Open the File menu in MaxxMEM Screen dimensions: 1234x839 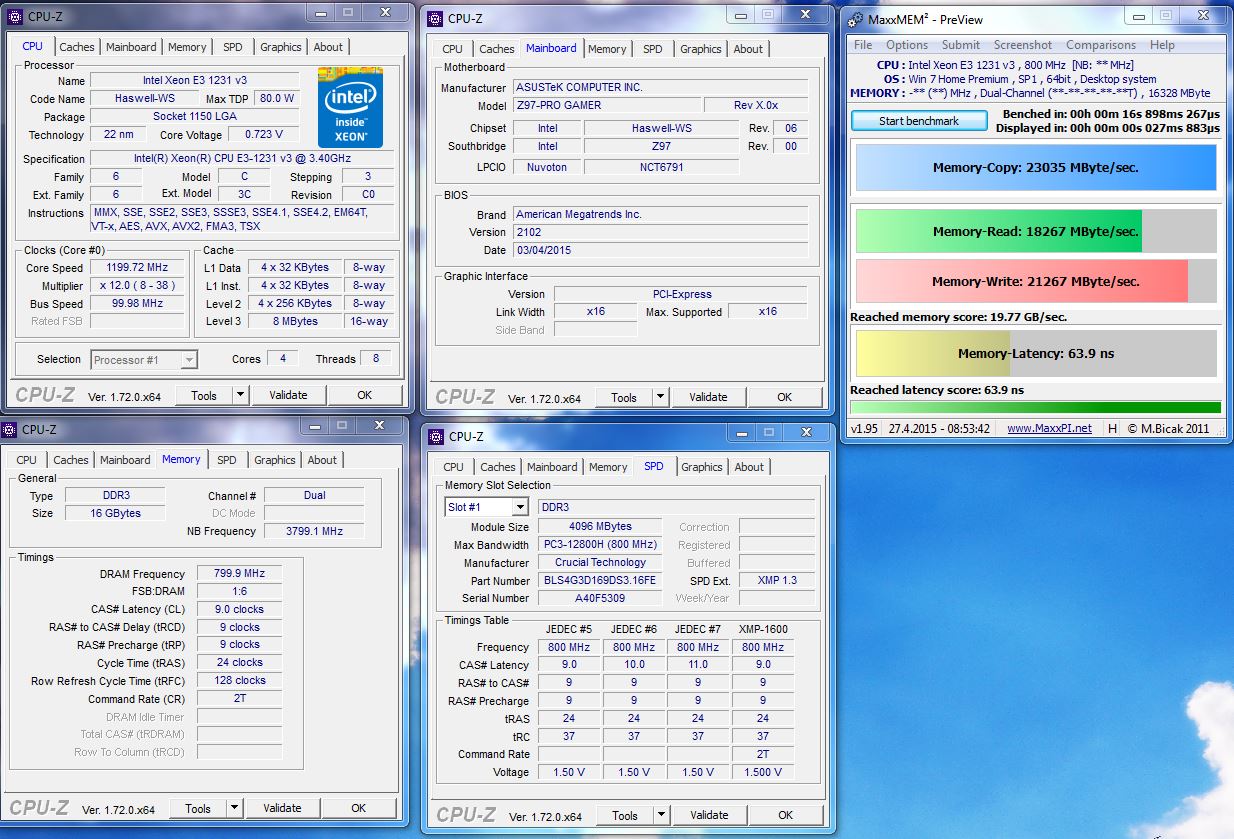(863, 45)
